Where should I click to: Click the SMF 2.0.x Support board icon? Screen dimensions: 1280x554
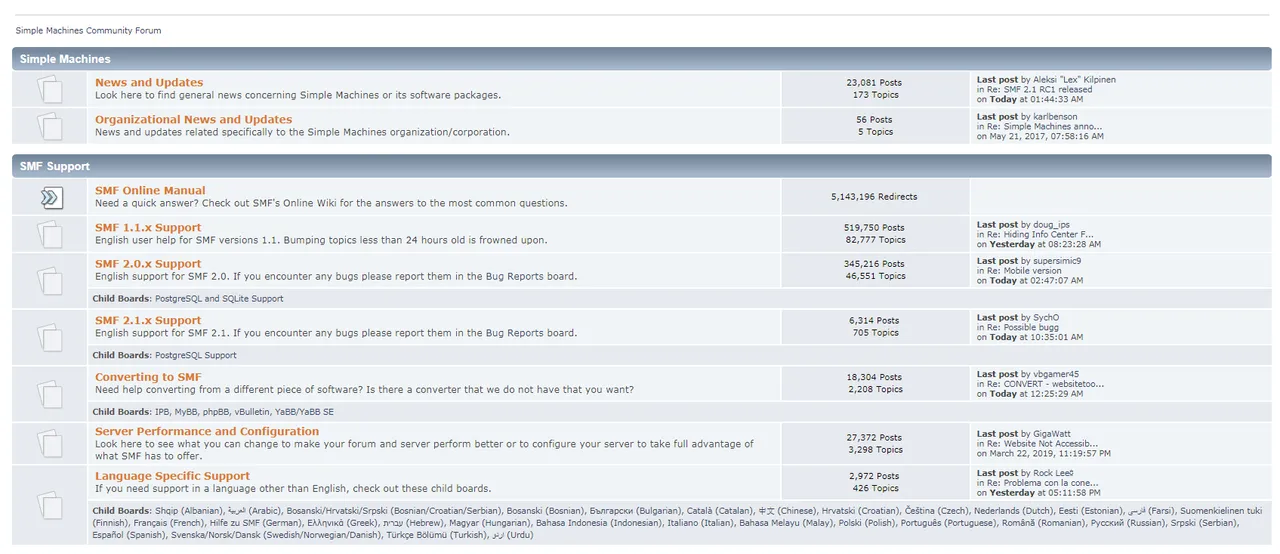(x=50, y=280)
